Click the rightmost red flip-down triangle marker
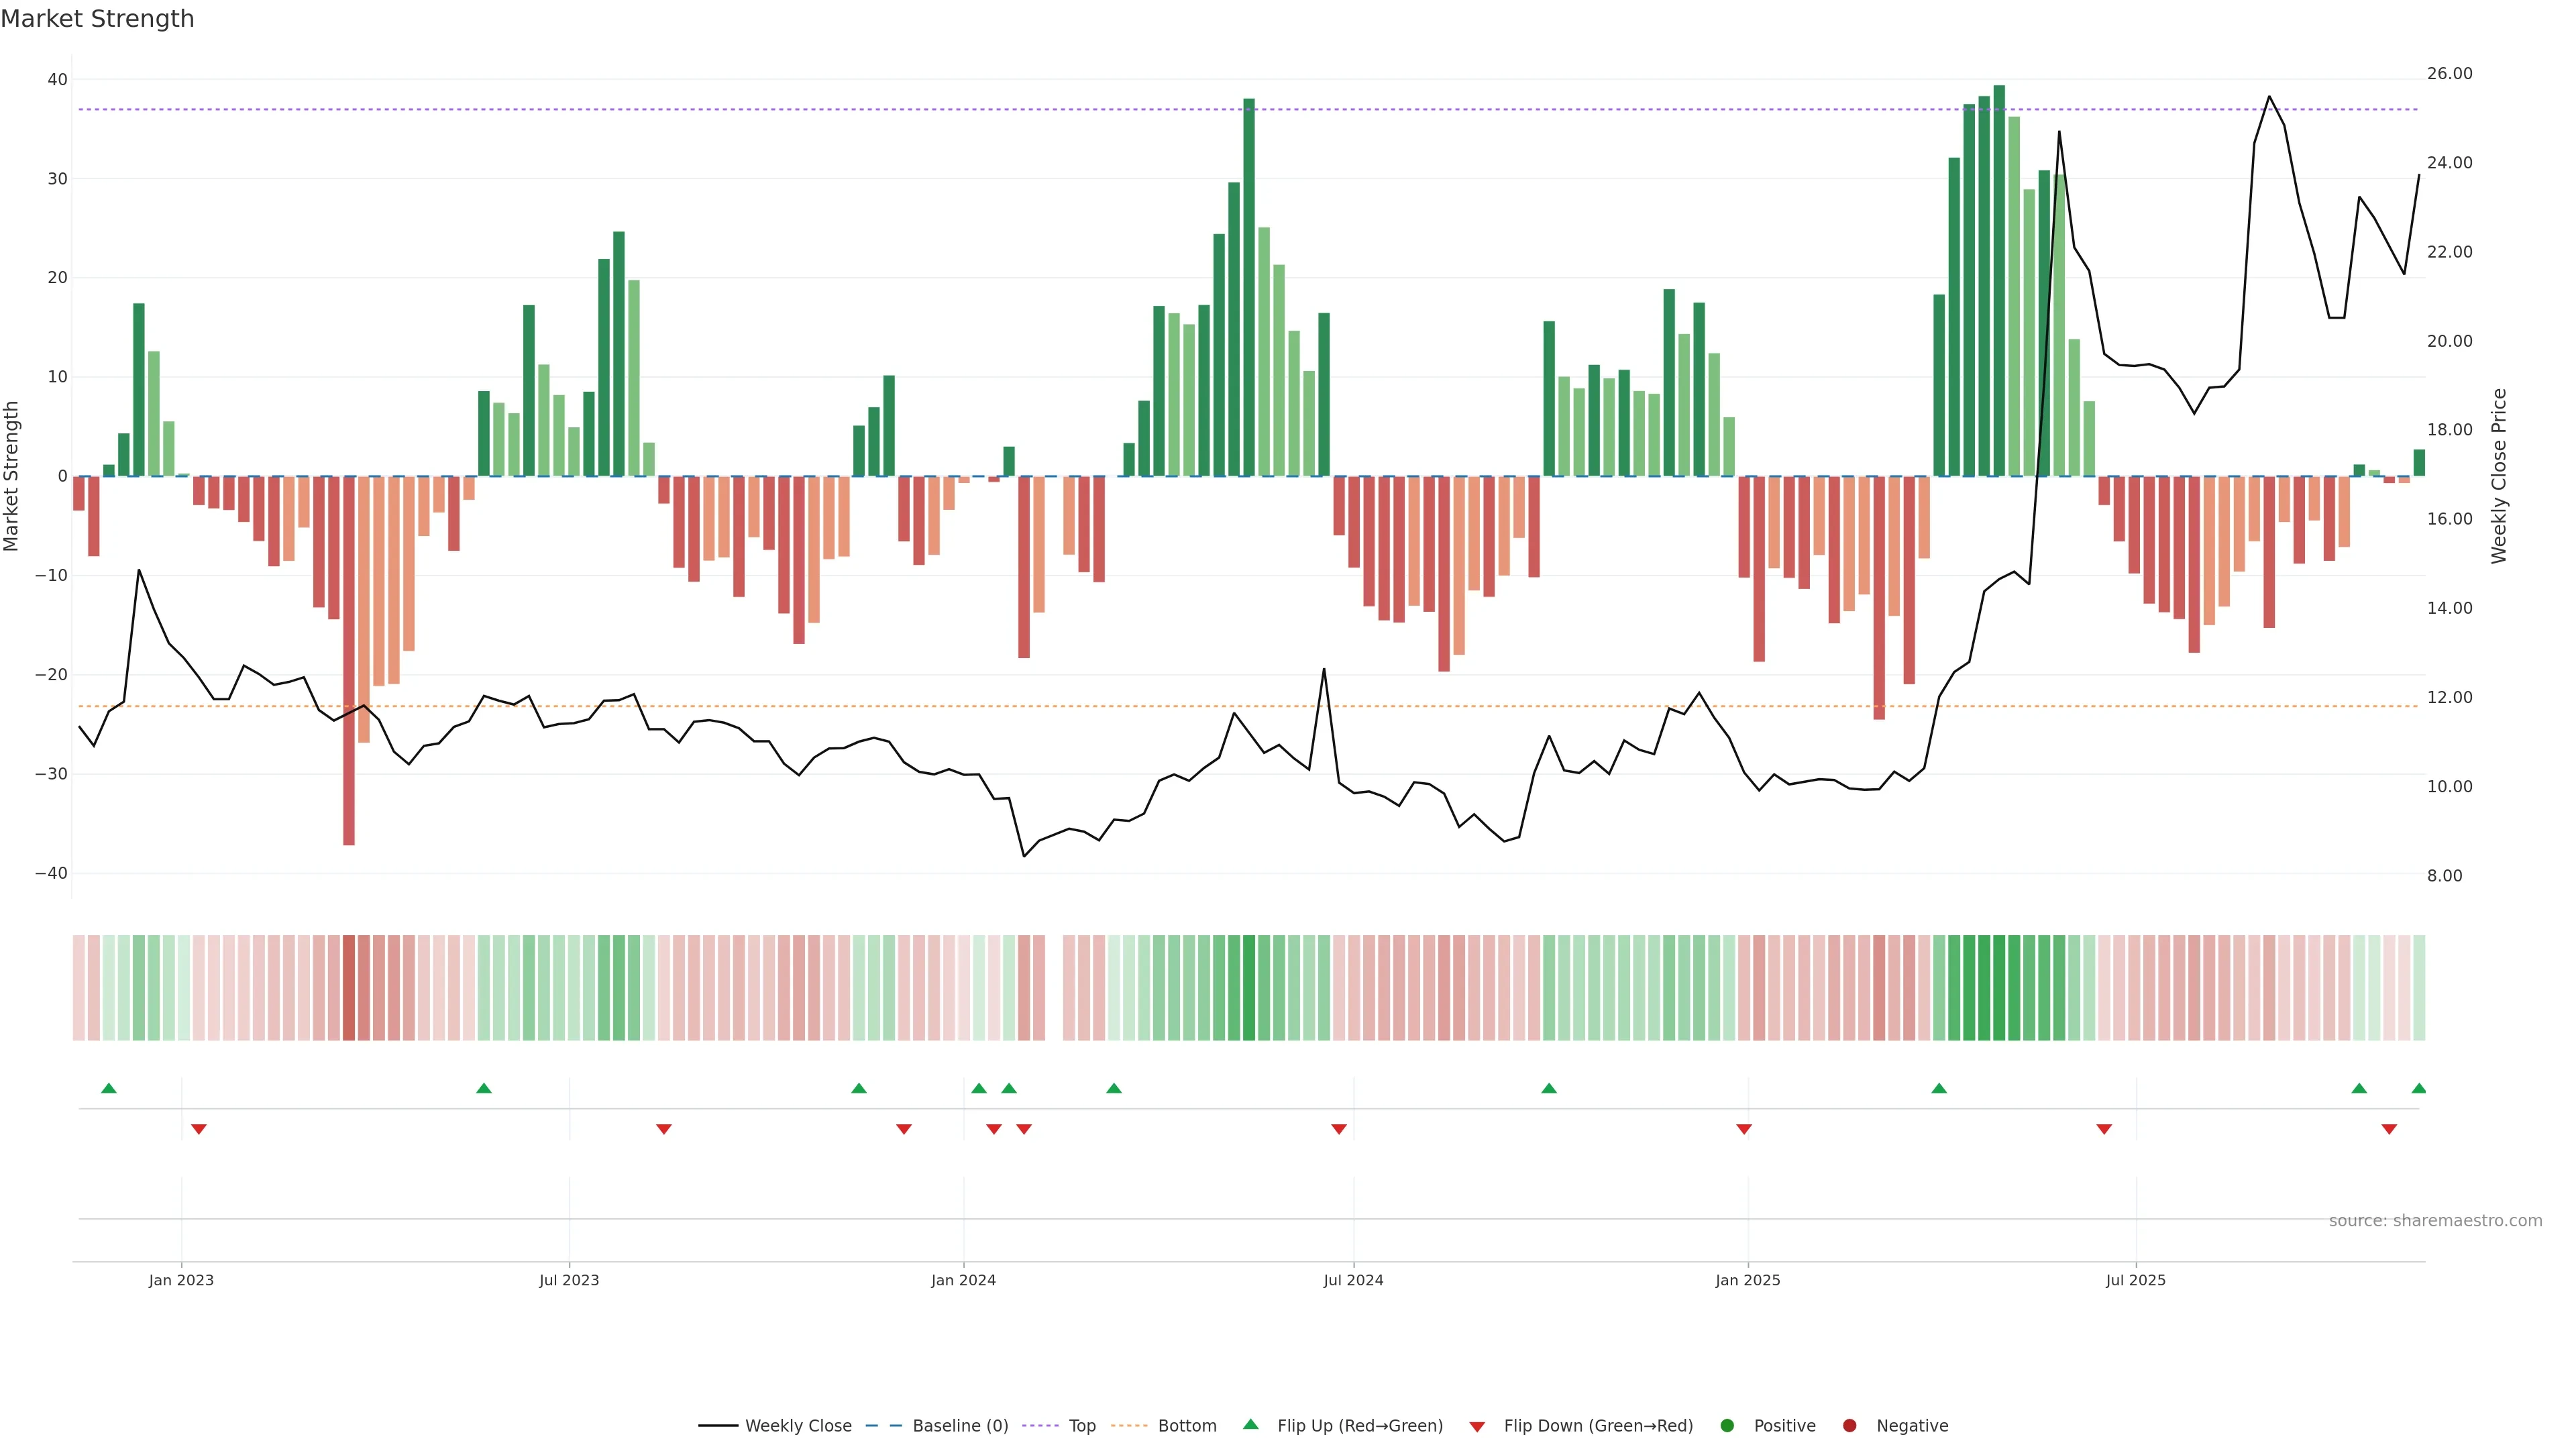2576x1449 pixels. [x=2389, y=1129]
